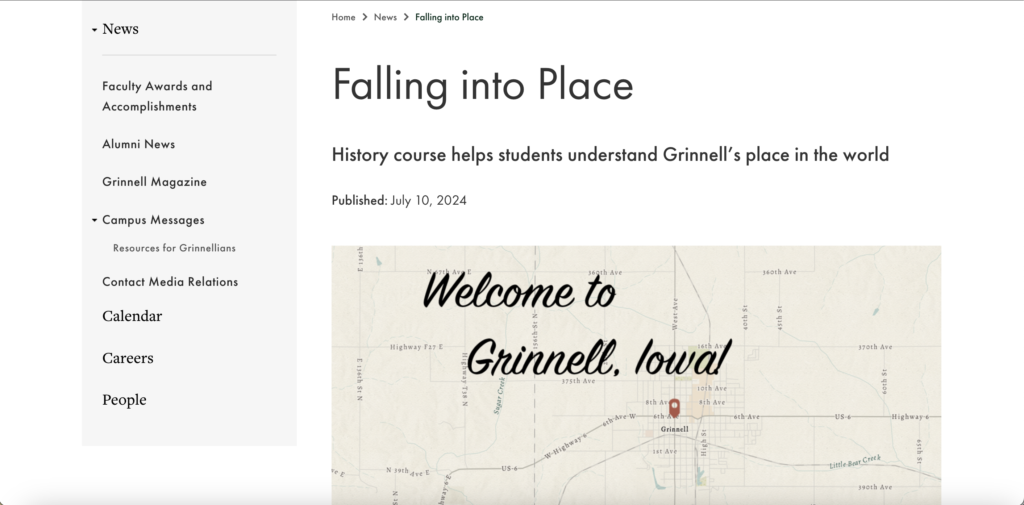Go to Alumni News
Screen dimensions: 1024x505
click(x=138, y=144)
